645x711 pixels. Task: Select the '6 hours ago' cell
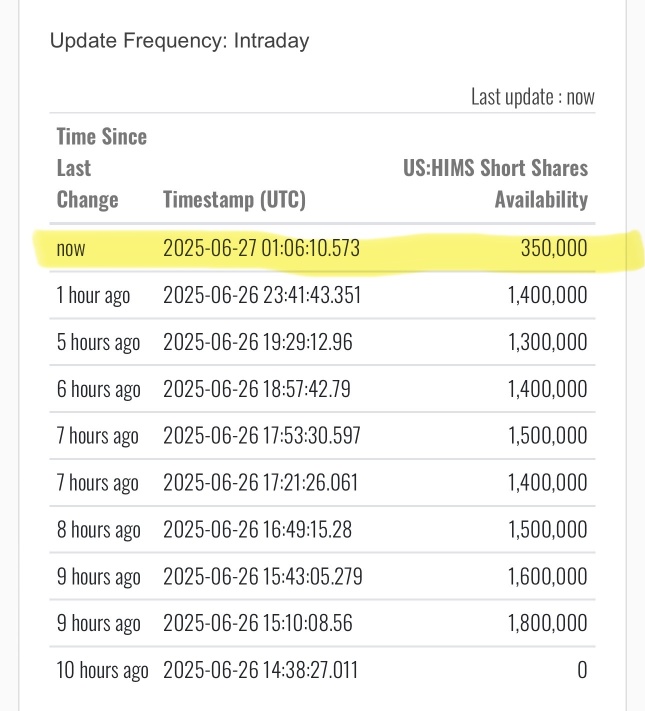click(x=98, y=390)
